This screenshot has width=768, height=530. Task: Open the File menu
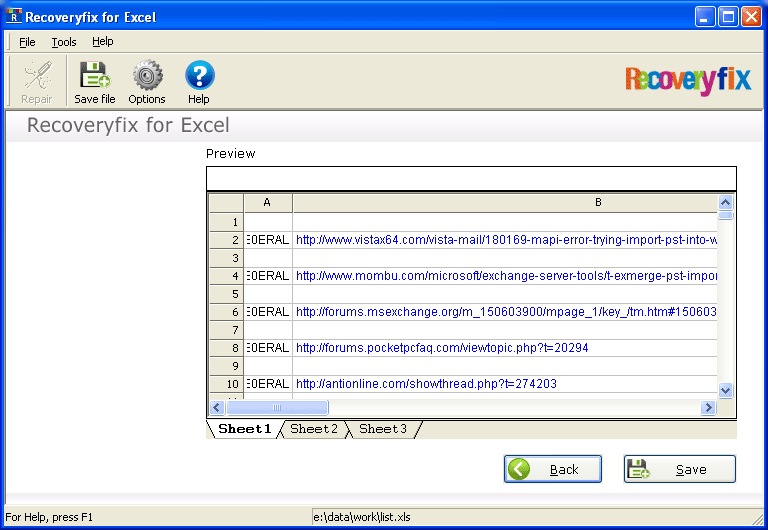click(27, 42)
